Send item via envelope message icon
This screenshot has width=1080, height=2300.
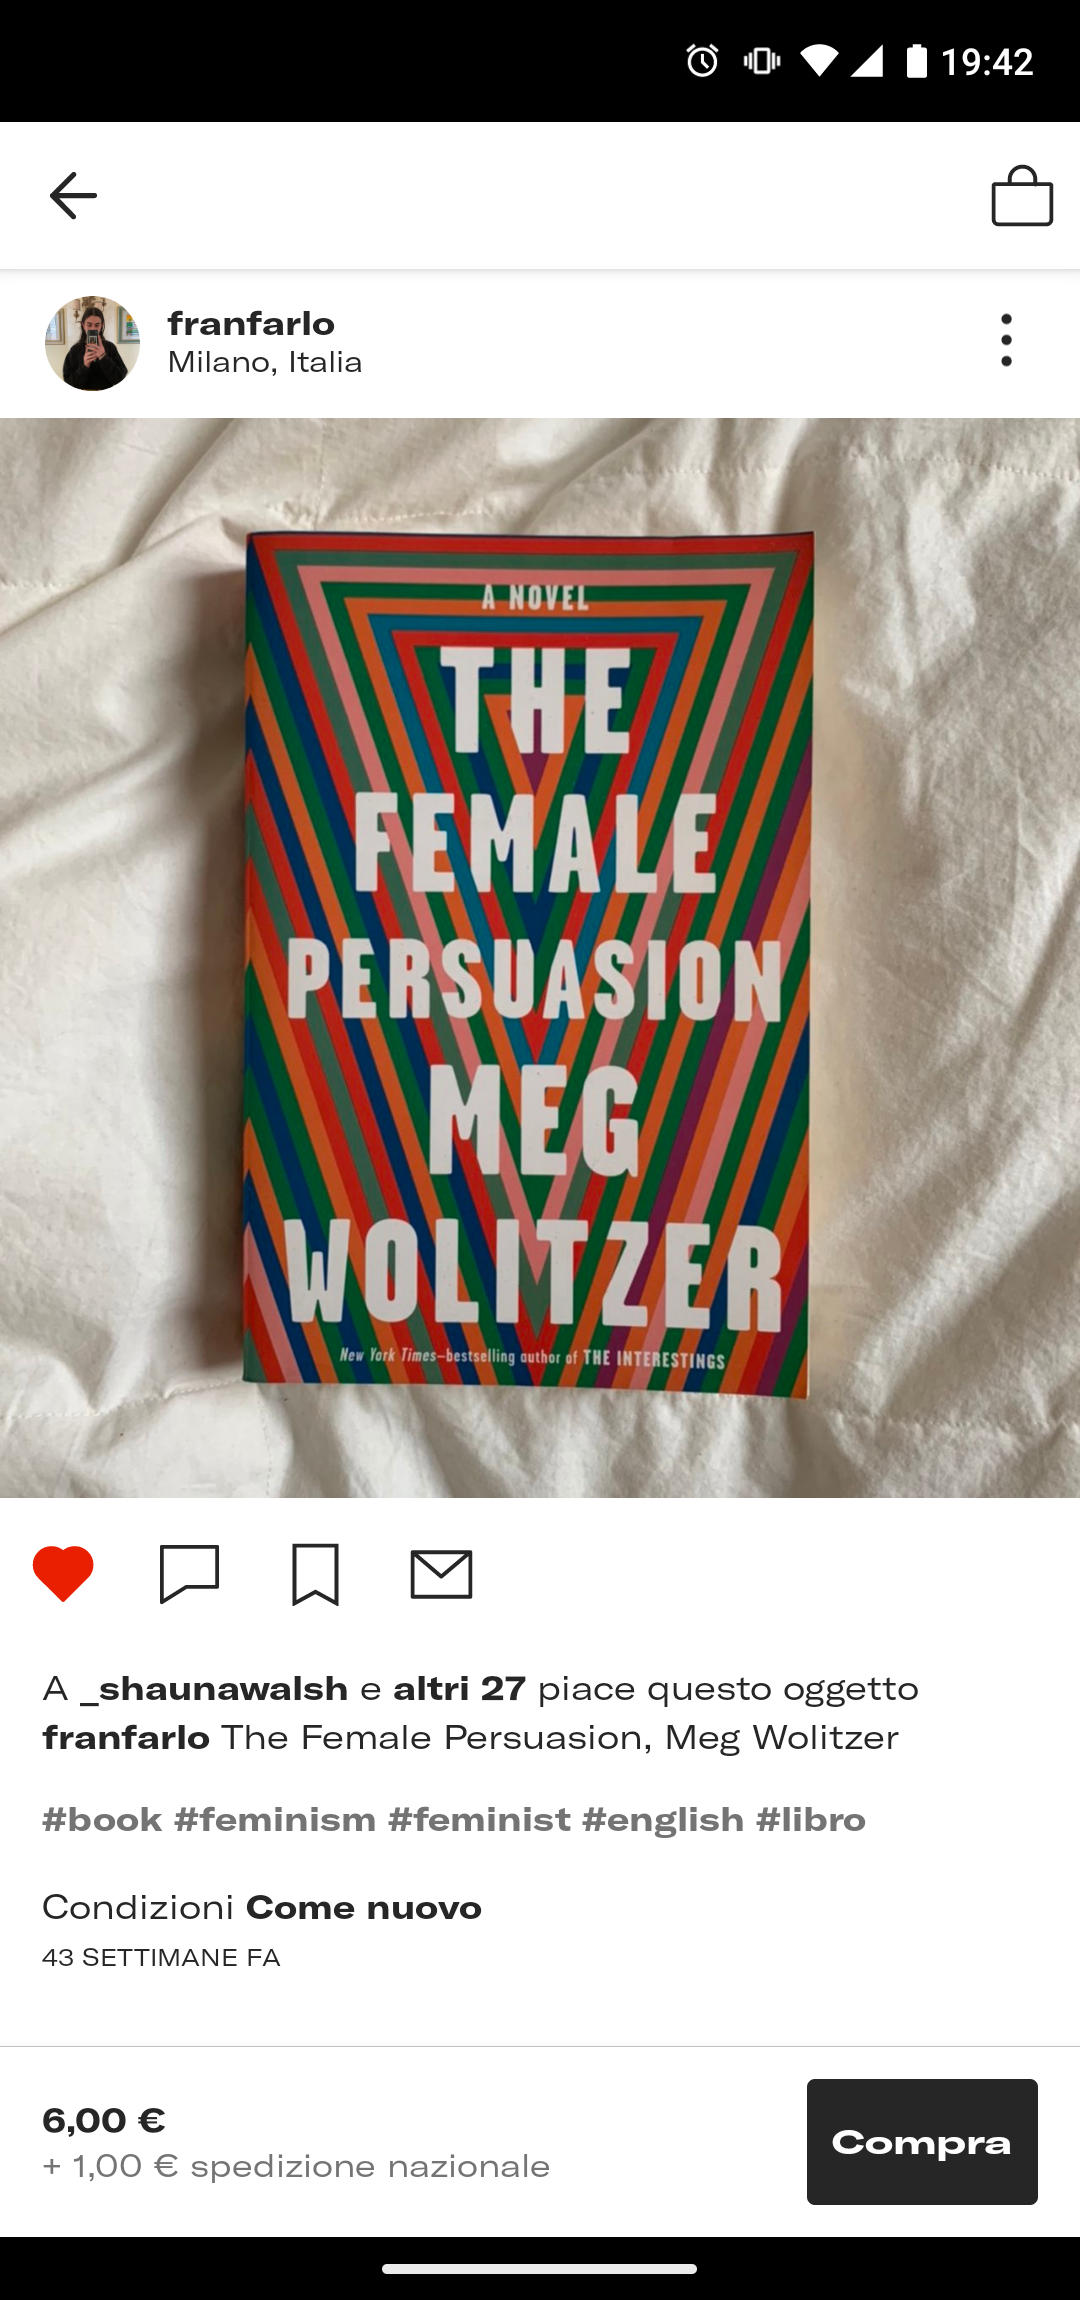(x=441, y=1575)
